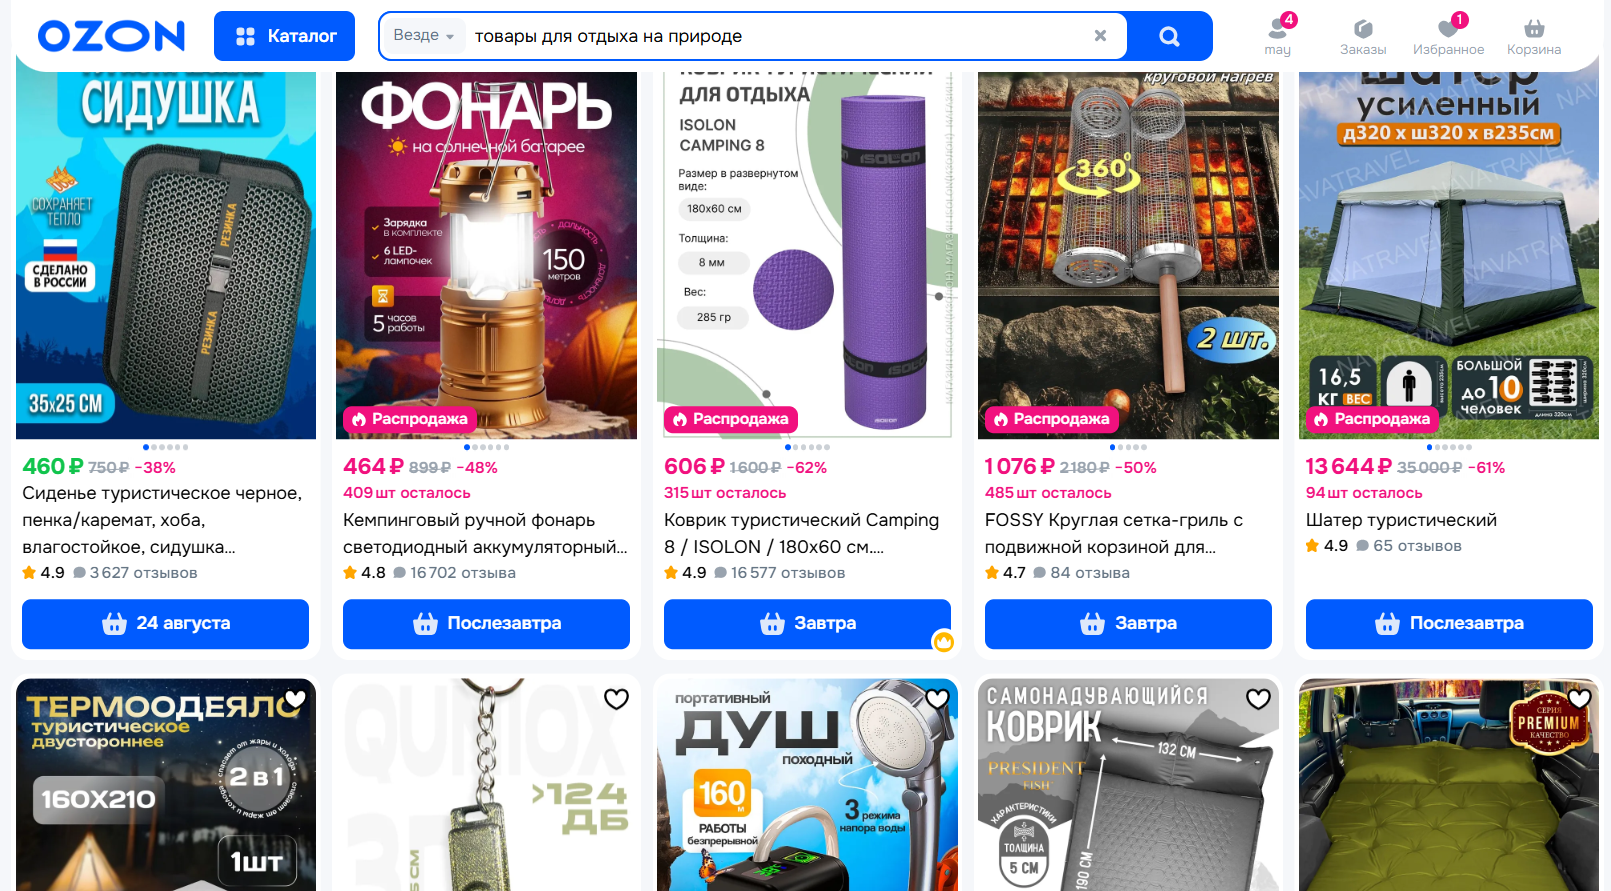Image resolution: width=1611 pixels, height=891 pixels.
Task: Add seat pad to cart, 24 августа
Action: (x=165, y=624)
